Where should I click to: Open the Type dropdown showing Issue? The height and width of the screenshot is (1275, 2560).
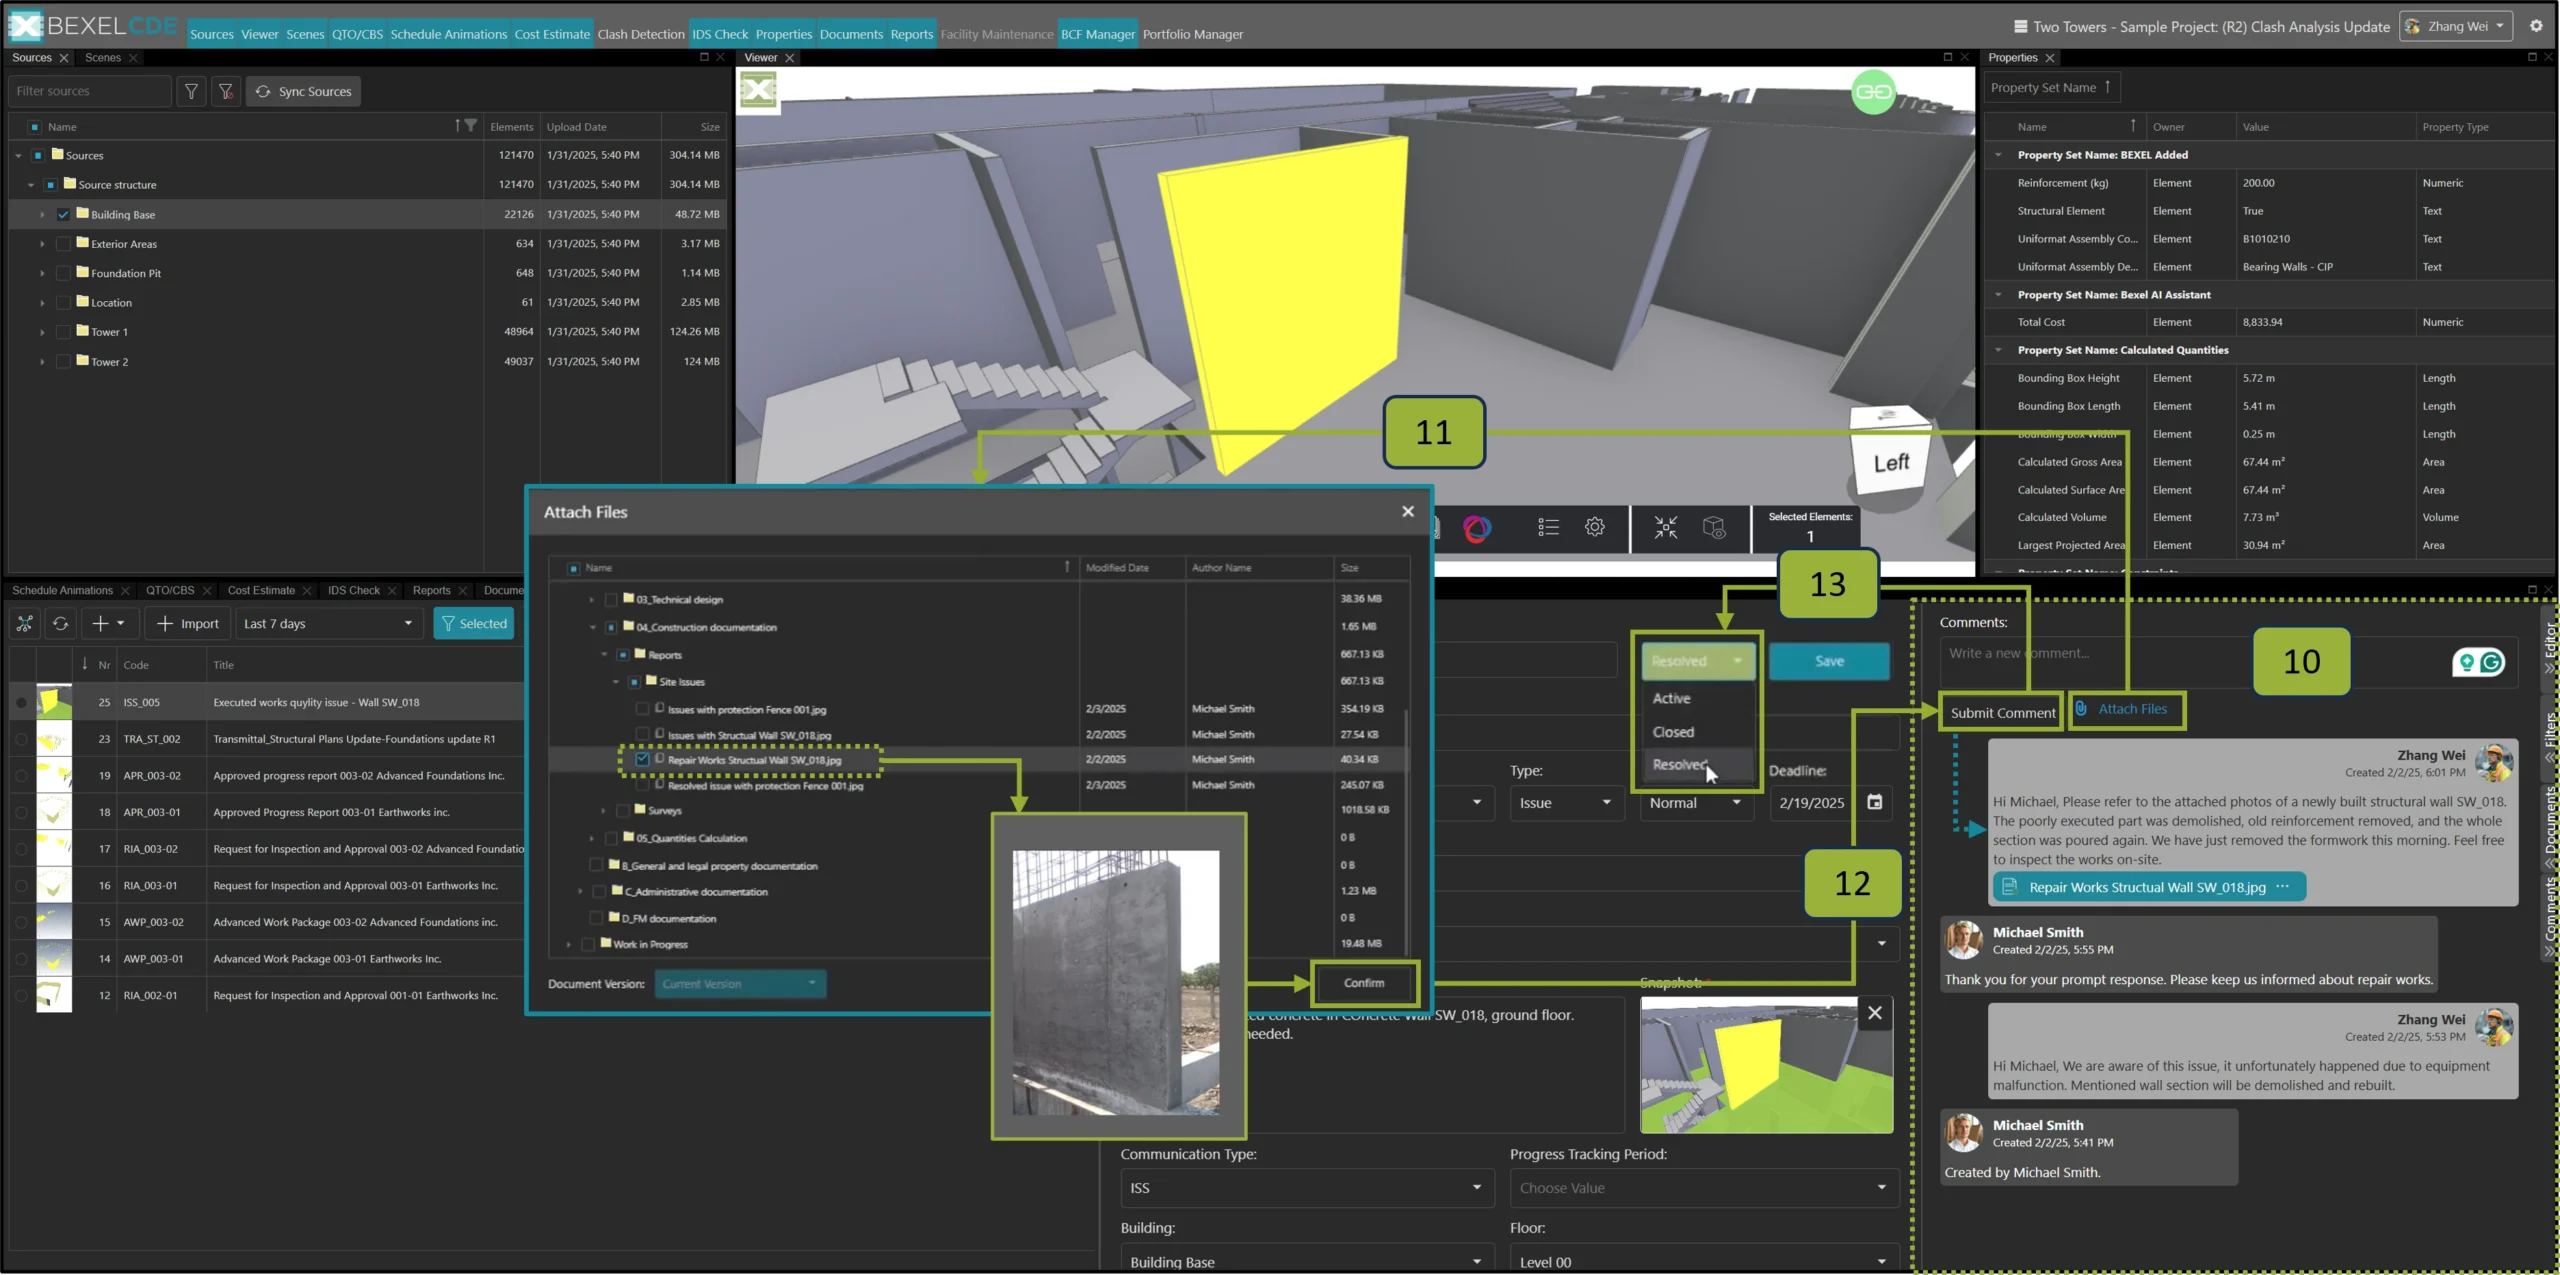pos(1565,803)
